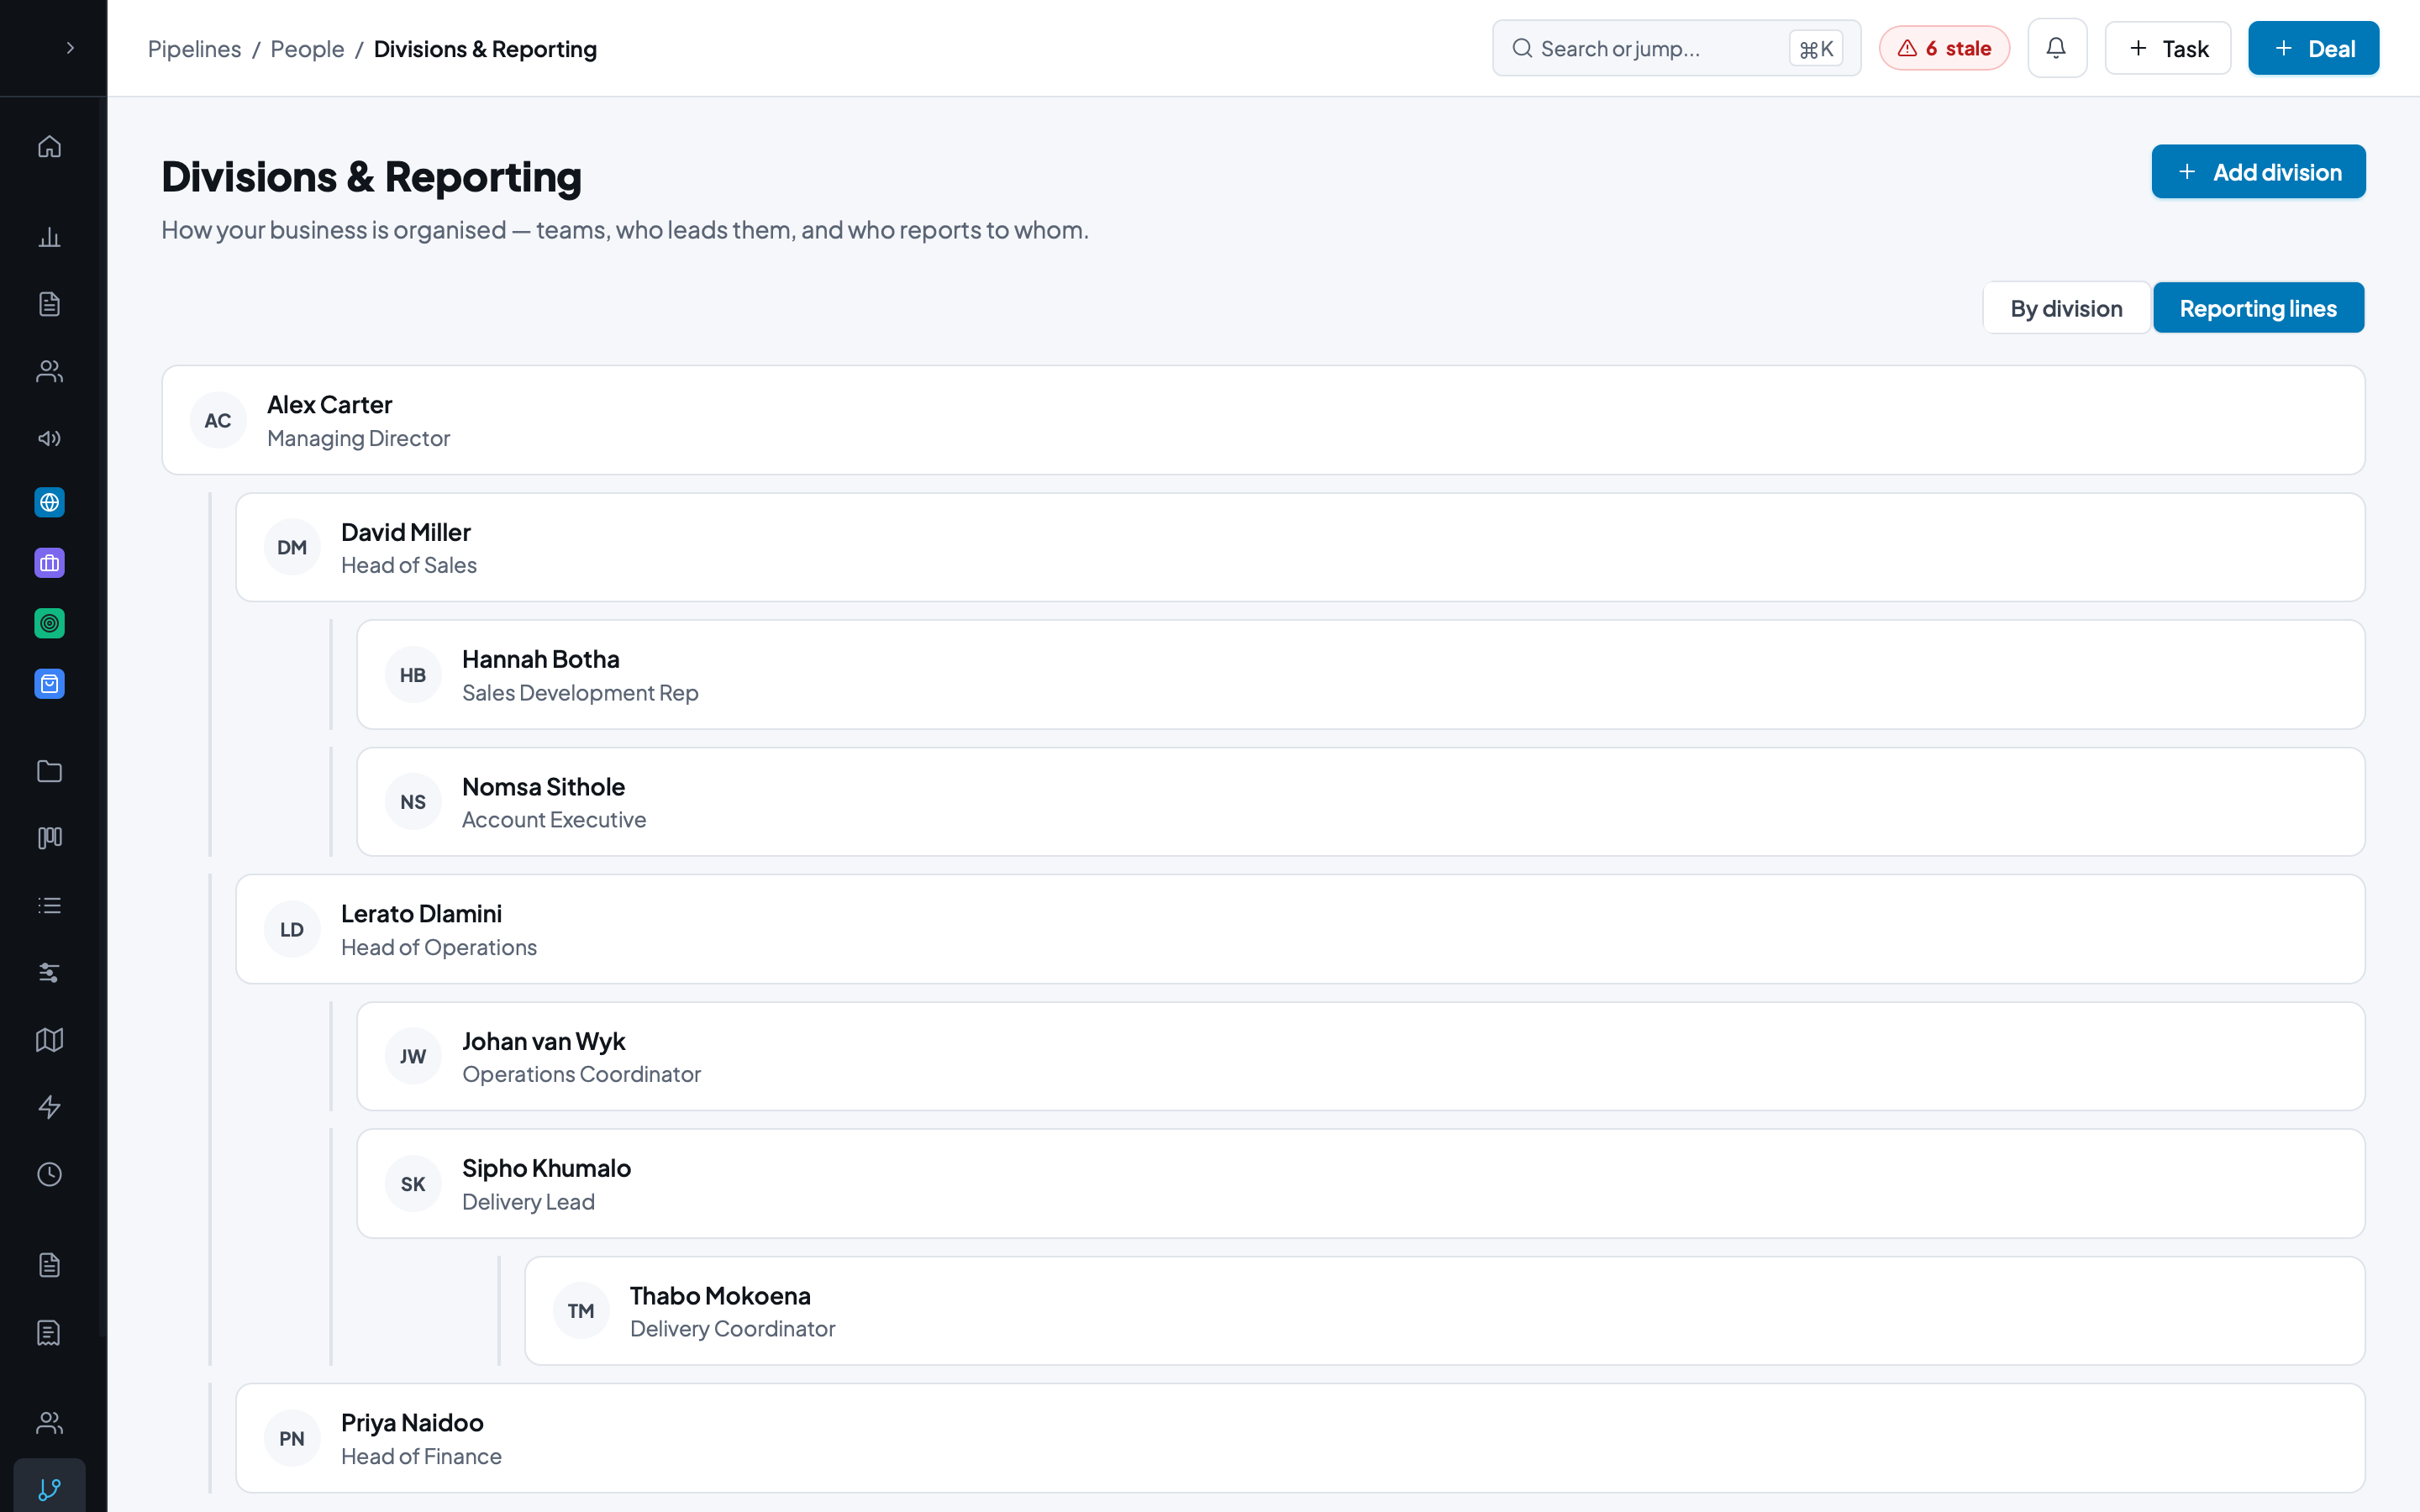2420x1512 pixels.
Task: Open the notifications bell
Action: (x=2056, y=48)
